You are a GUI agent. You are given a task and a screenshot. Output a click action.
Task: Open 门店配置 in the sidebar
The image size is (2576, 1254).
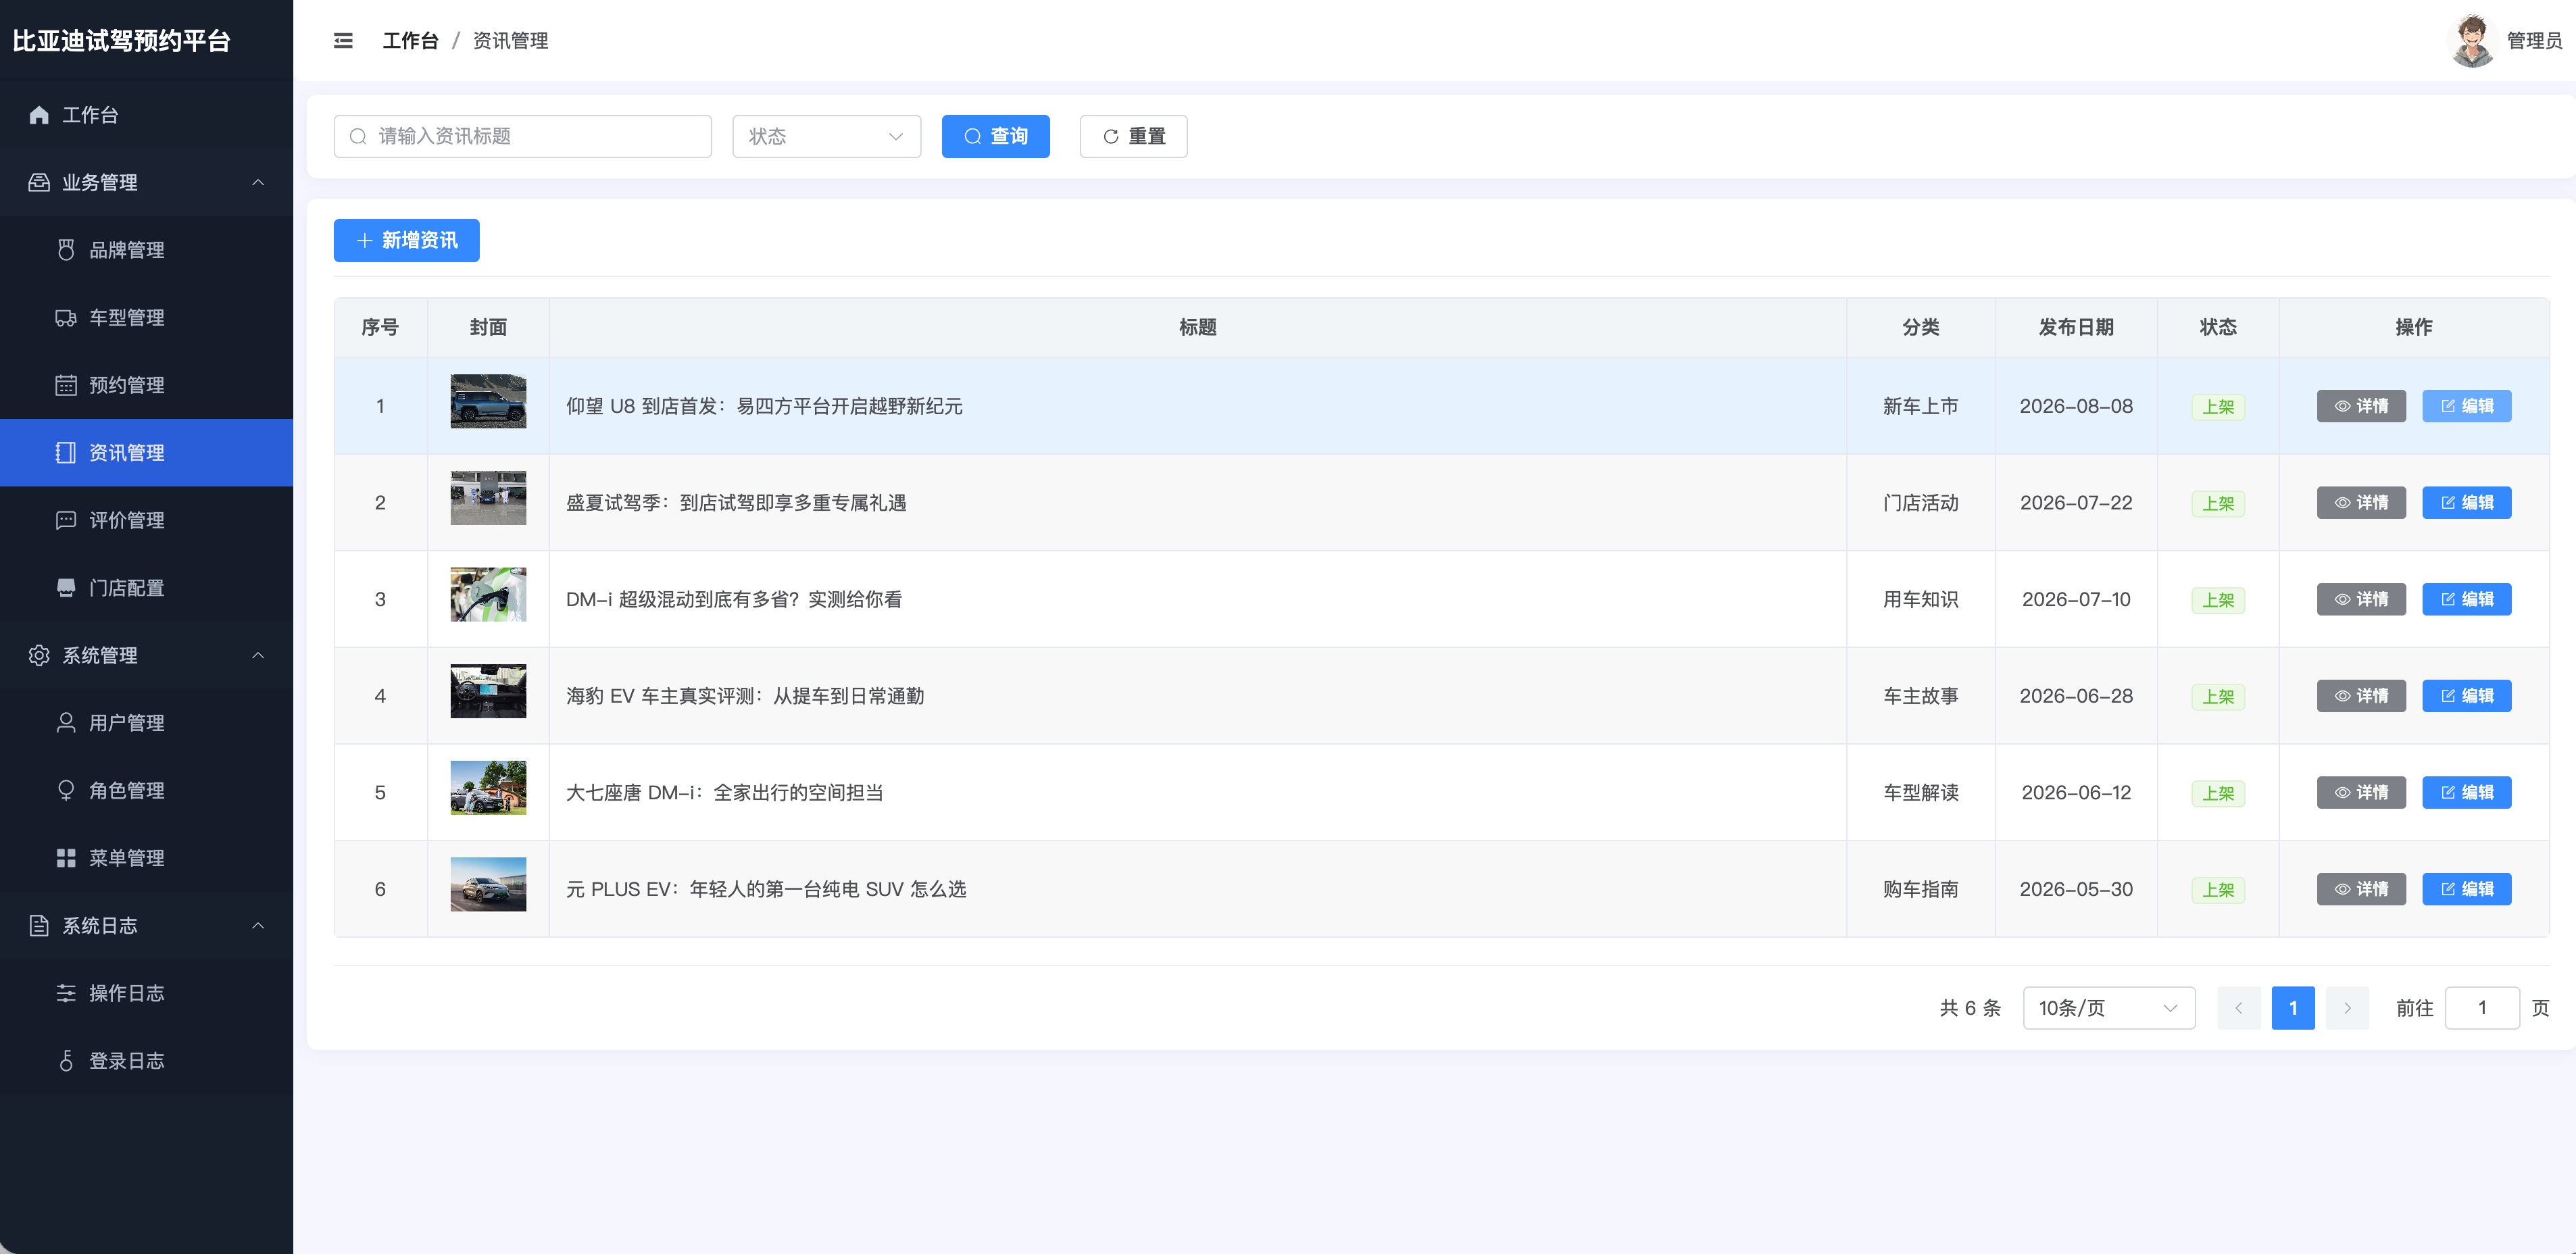pyautogui.click(x=147, y=588)
